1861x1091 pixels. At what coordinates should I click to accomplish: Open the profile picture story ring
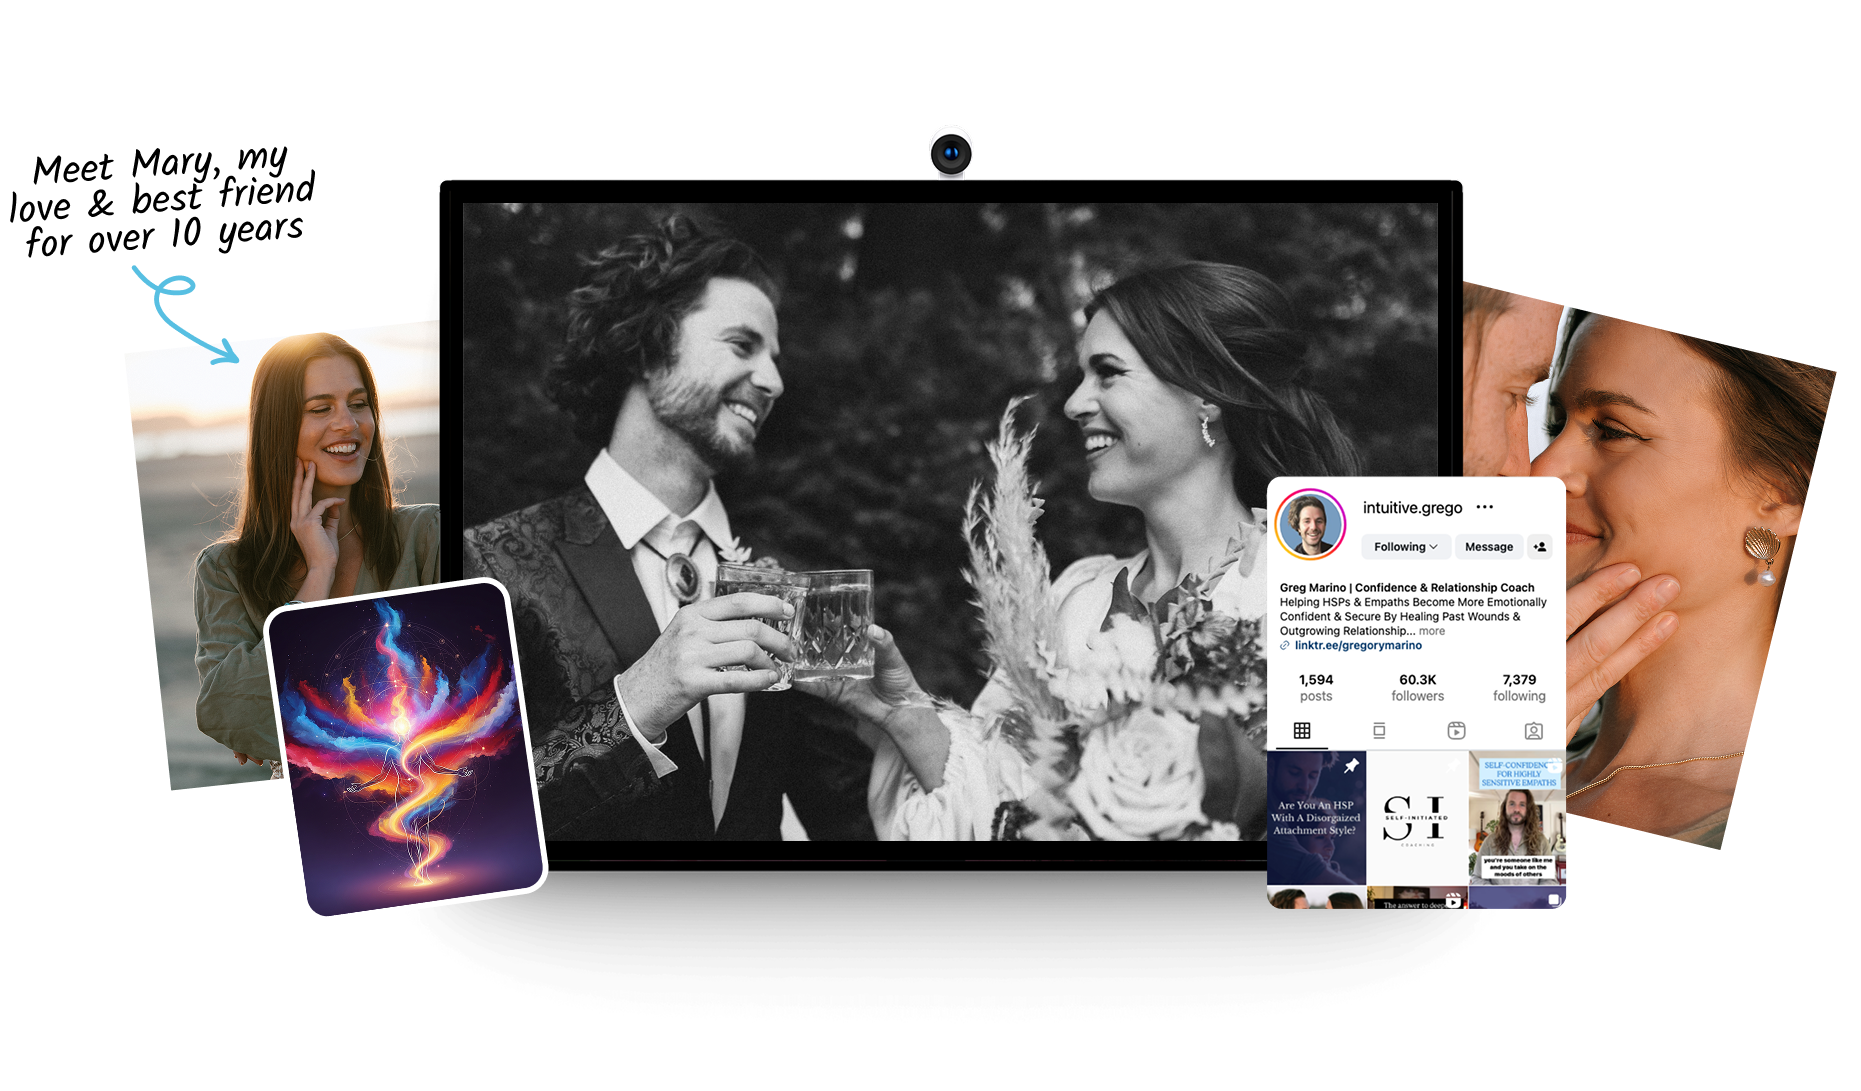click(1310, 524)
